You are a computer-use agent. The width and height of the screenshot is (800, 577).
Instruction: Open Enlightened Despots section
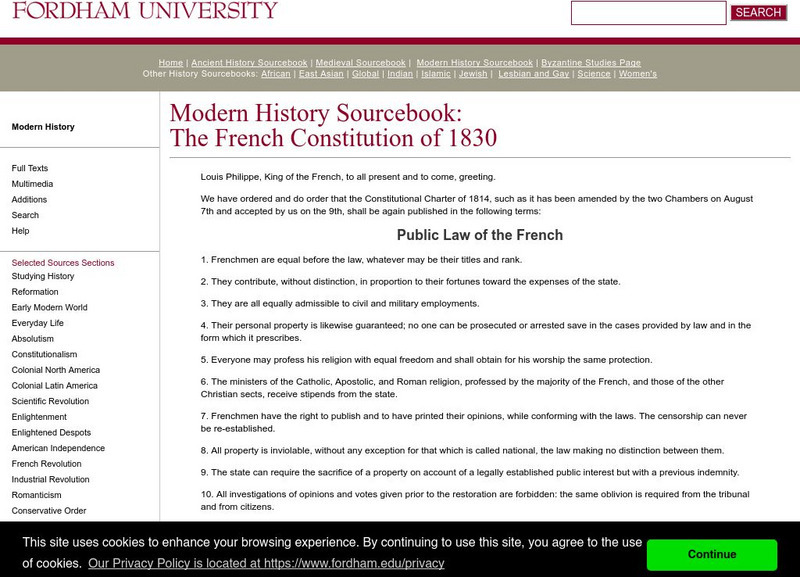tap(51, 433)
